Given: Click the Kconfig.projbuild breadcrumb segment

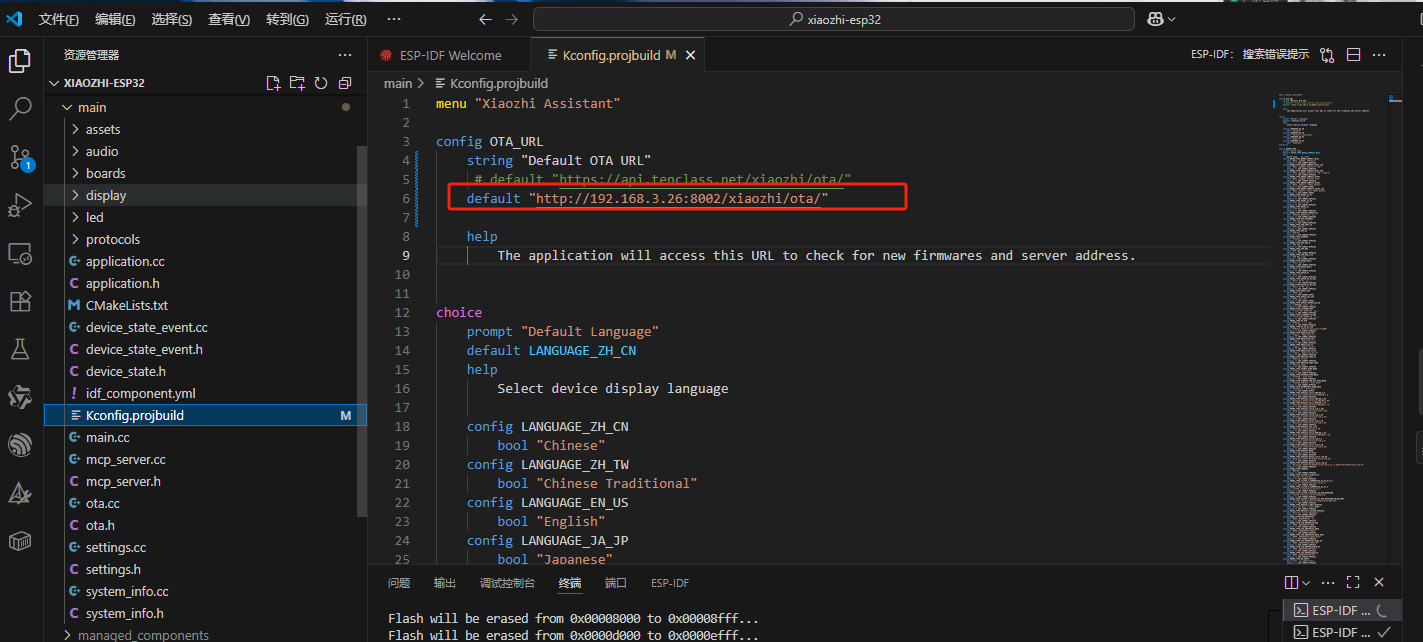Looking at the screenshot, I should (x=490, y=83).
